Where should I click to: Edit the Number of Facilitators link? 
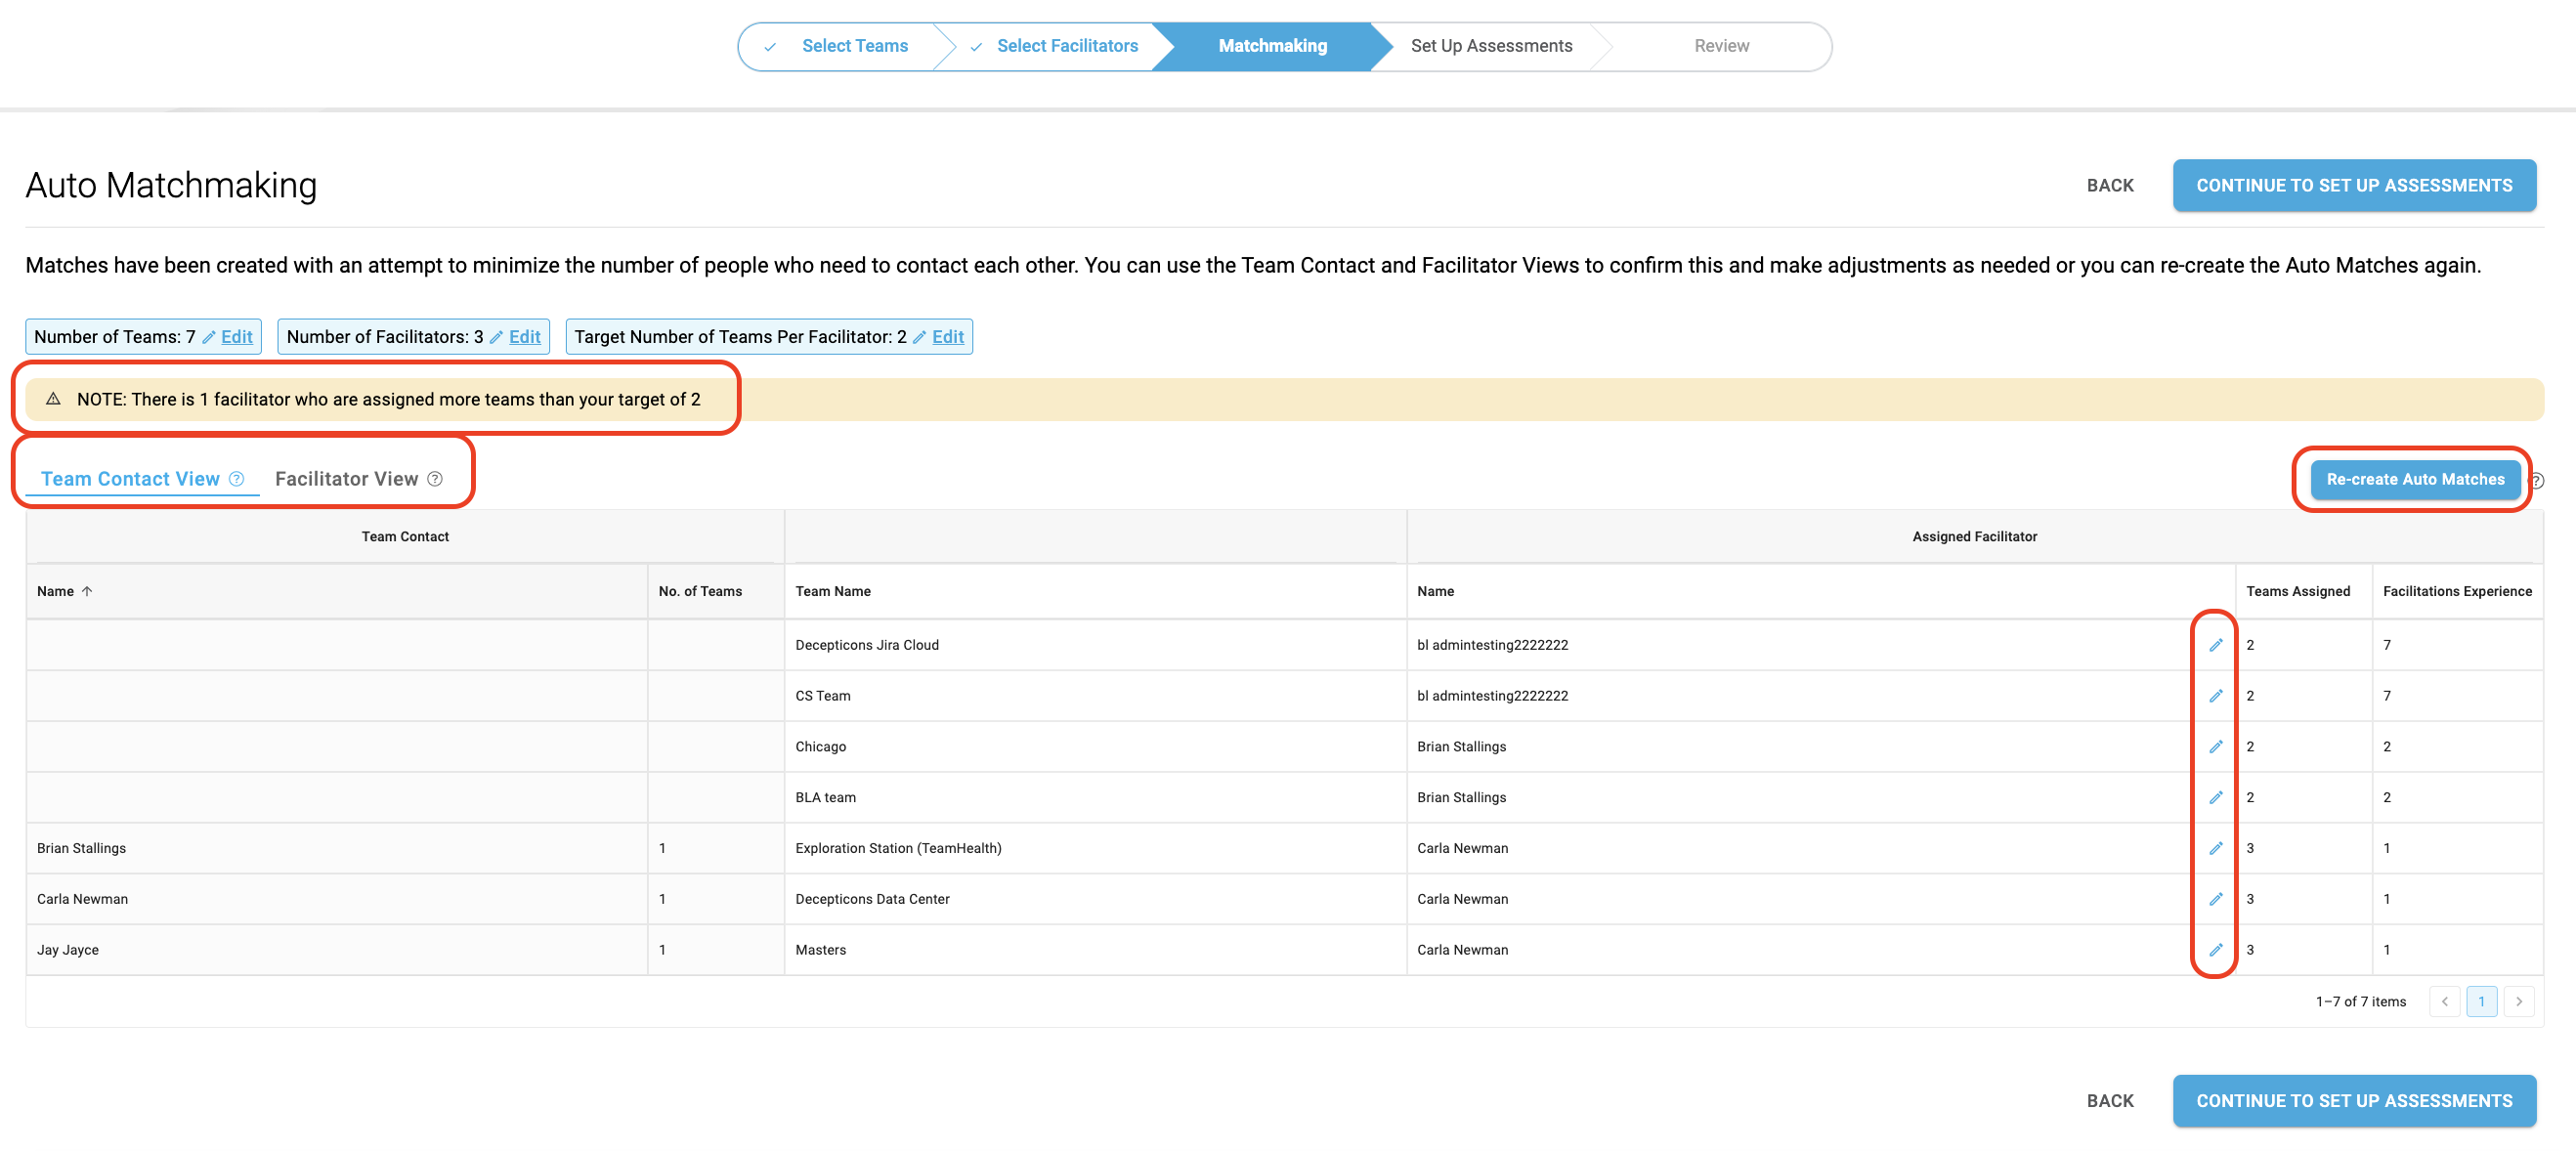coord(525,337)
